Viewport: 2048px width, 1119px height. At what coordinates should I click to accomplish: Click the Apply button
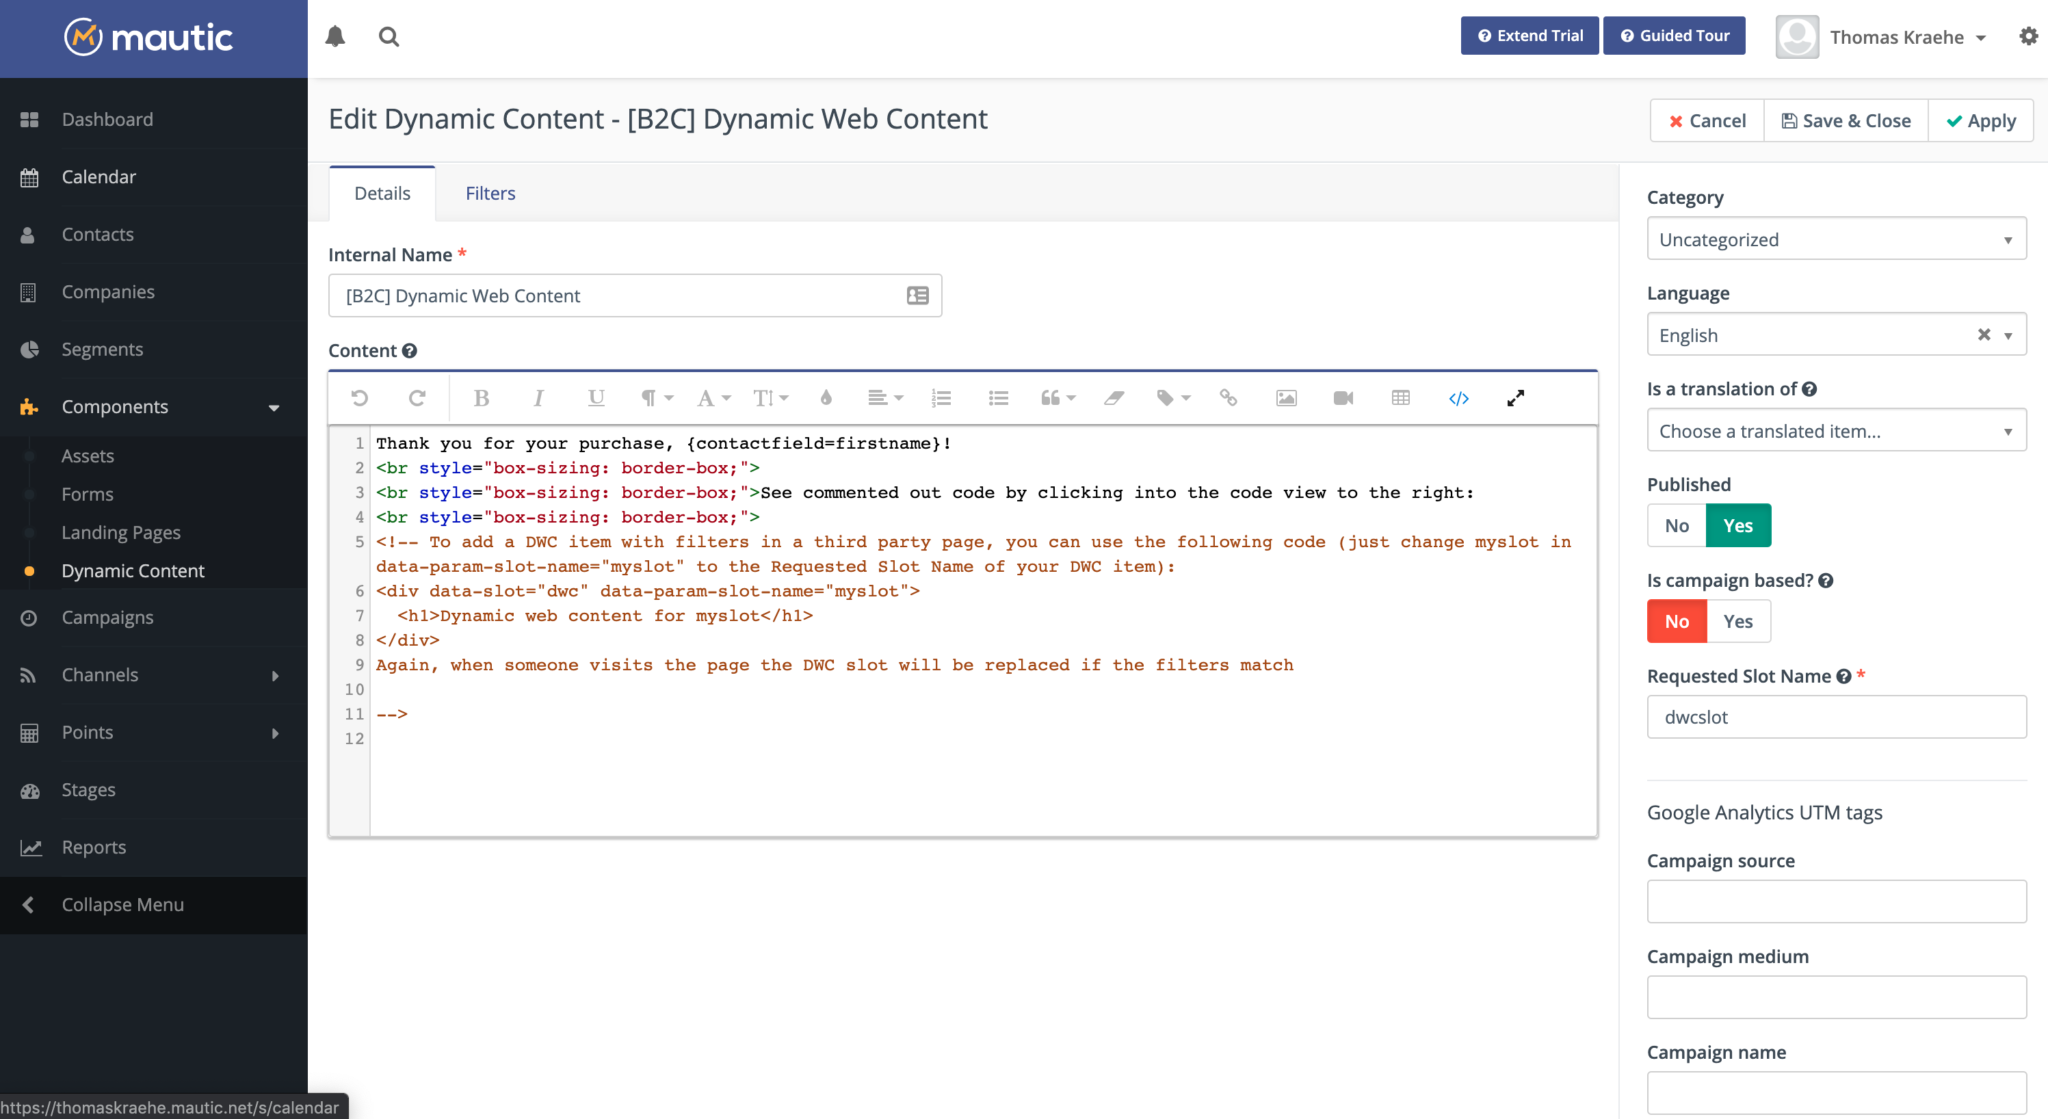click(x=1979, y=120)
